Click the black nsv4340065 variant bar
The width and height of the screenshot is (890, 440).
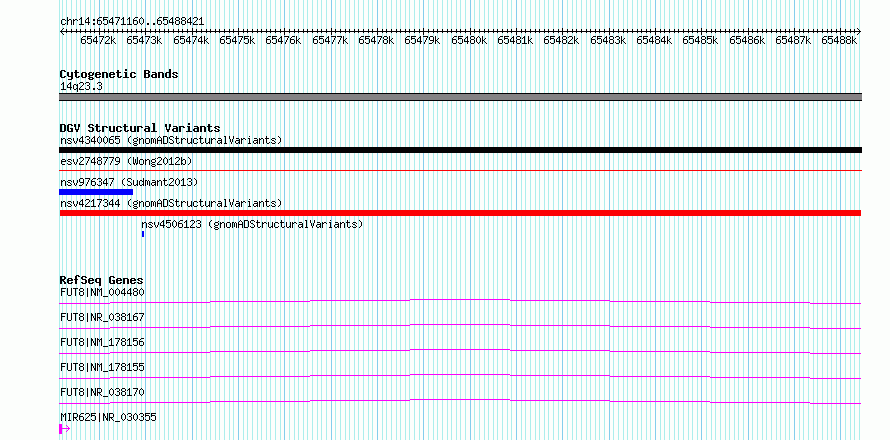point(460,150)
